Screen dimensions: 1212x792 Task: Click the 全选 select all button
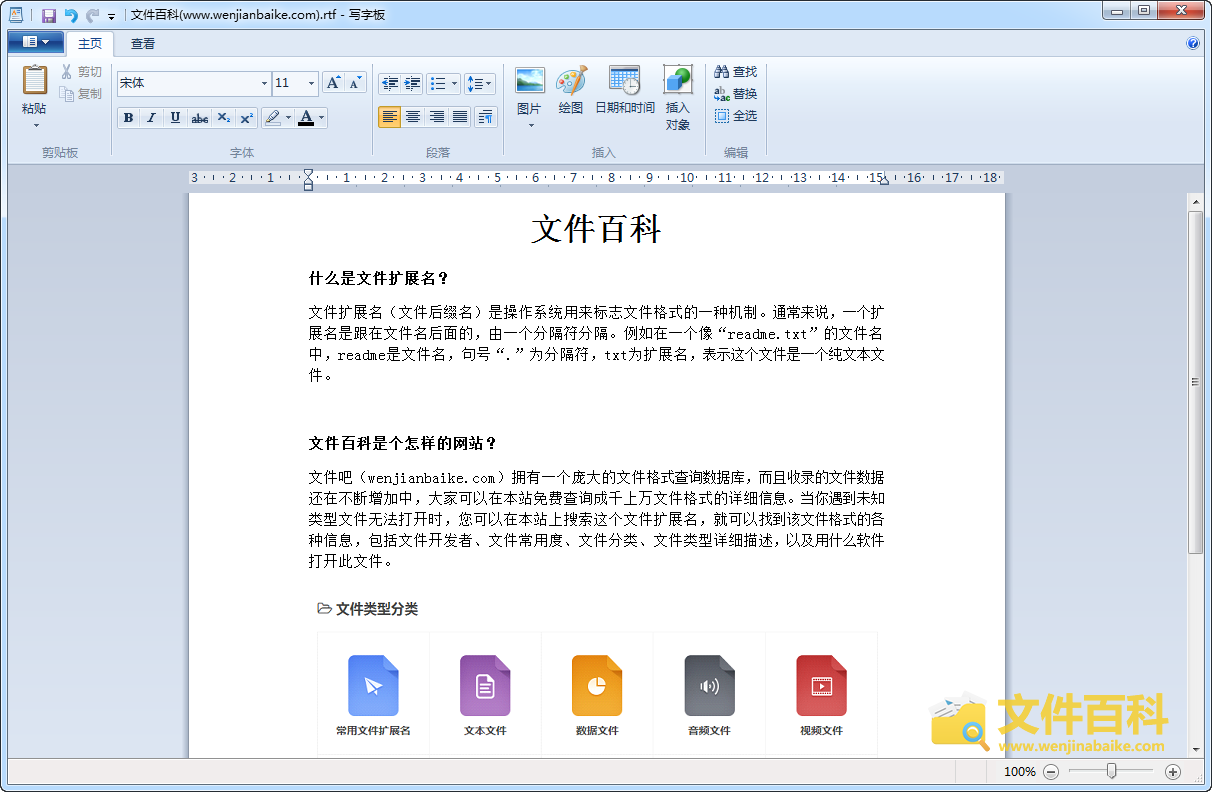(x=735, y=116)
